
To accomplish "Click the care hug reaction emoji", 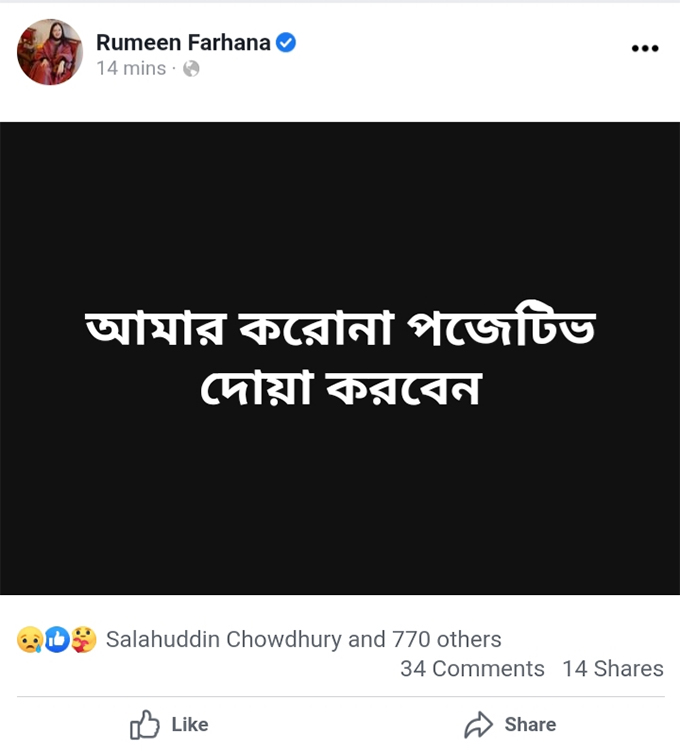I will [84, 640].
